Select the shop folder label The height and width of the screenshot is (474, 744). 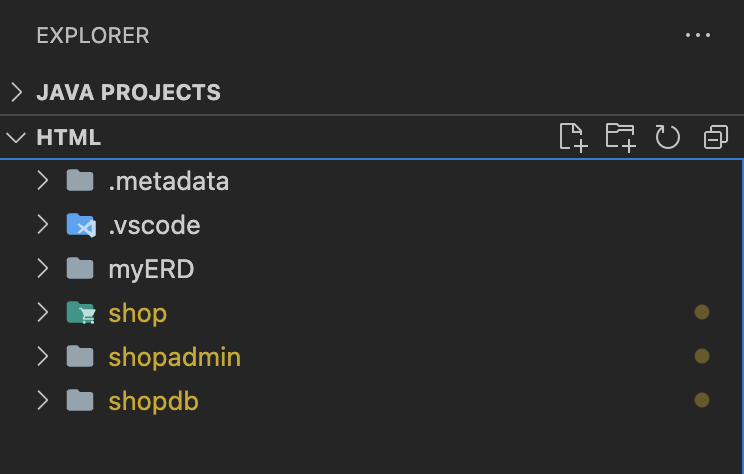click(x=137, y=313)
